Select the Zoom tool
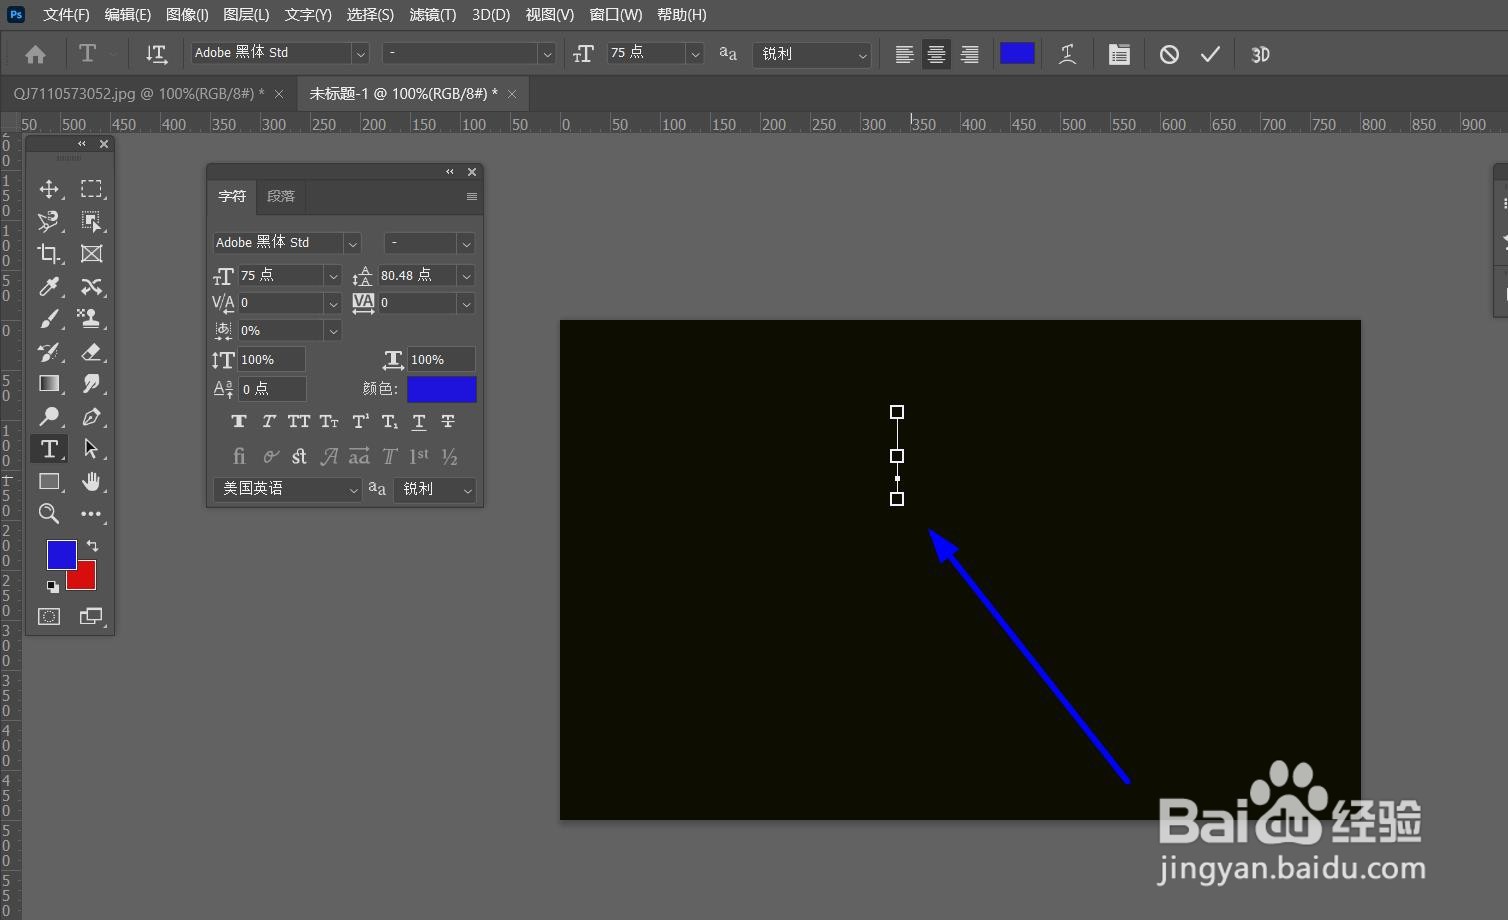 [x=49, y=514]
